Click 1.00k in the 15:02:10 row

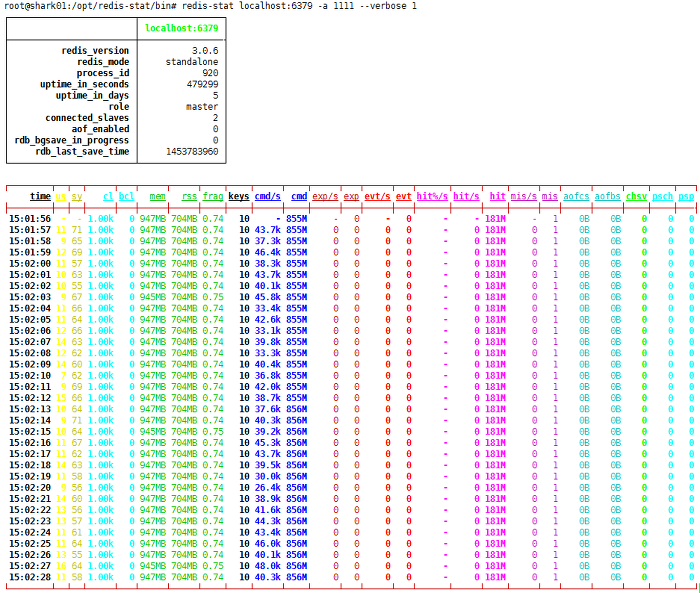click(x=100, y=376)
